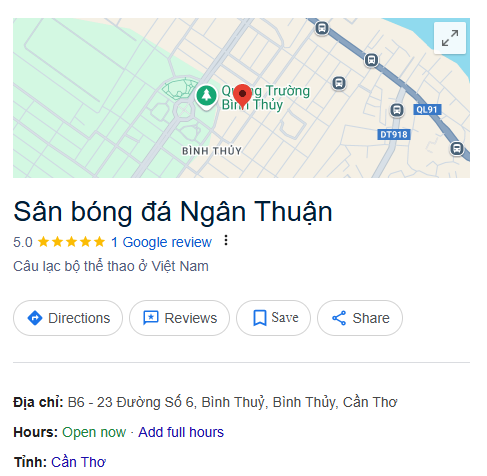487x476 pixels.
Task: Select the topmost bus stop icon on map
Action: tap(322, 28)
